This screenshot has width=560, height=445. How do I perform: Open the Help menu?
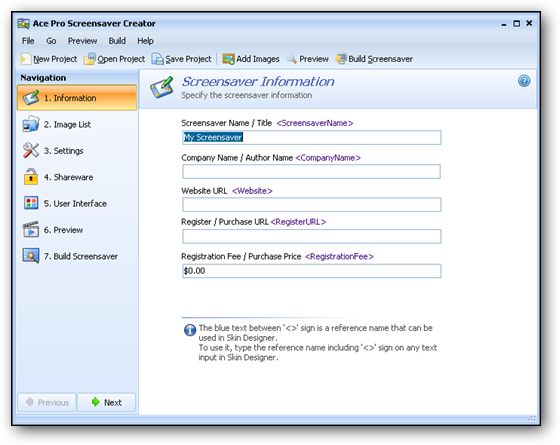pos(145,41)
